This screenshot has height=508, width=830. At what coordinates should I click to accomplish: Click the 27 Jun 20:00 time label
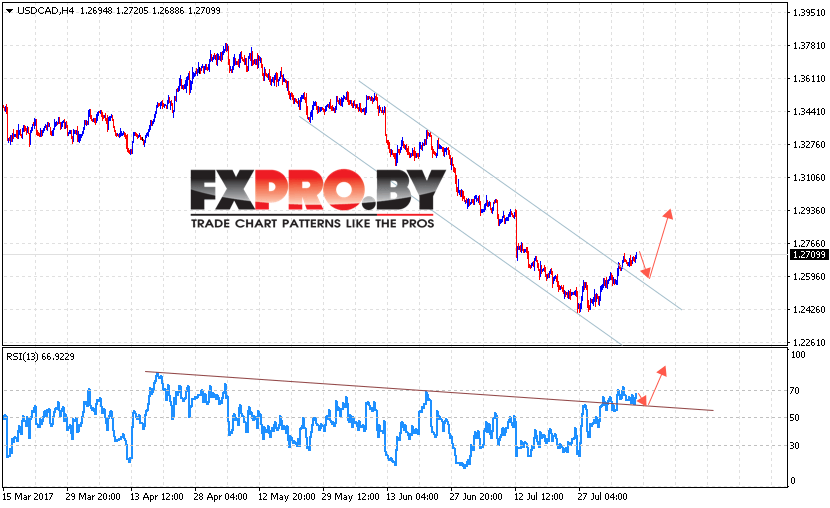tap(476, 496)
